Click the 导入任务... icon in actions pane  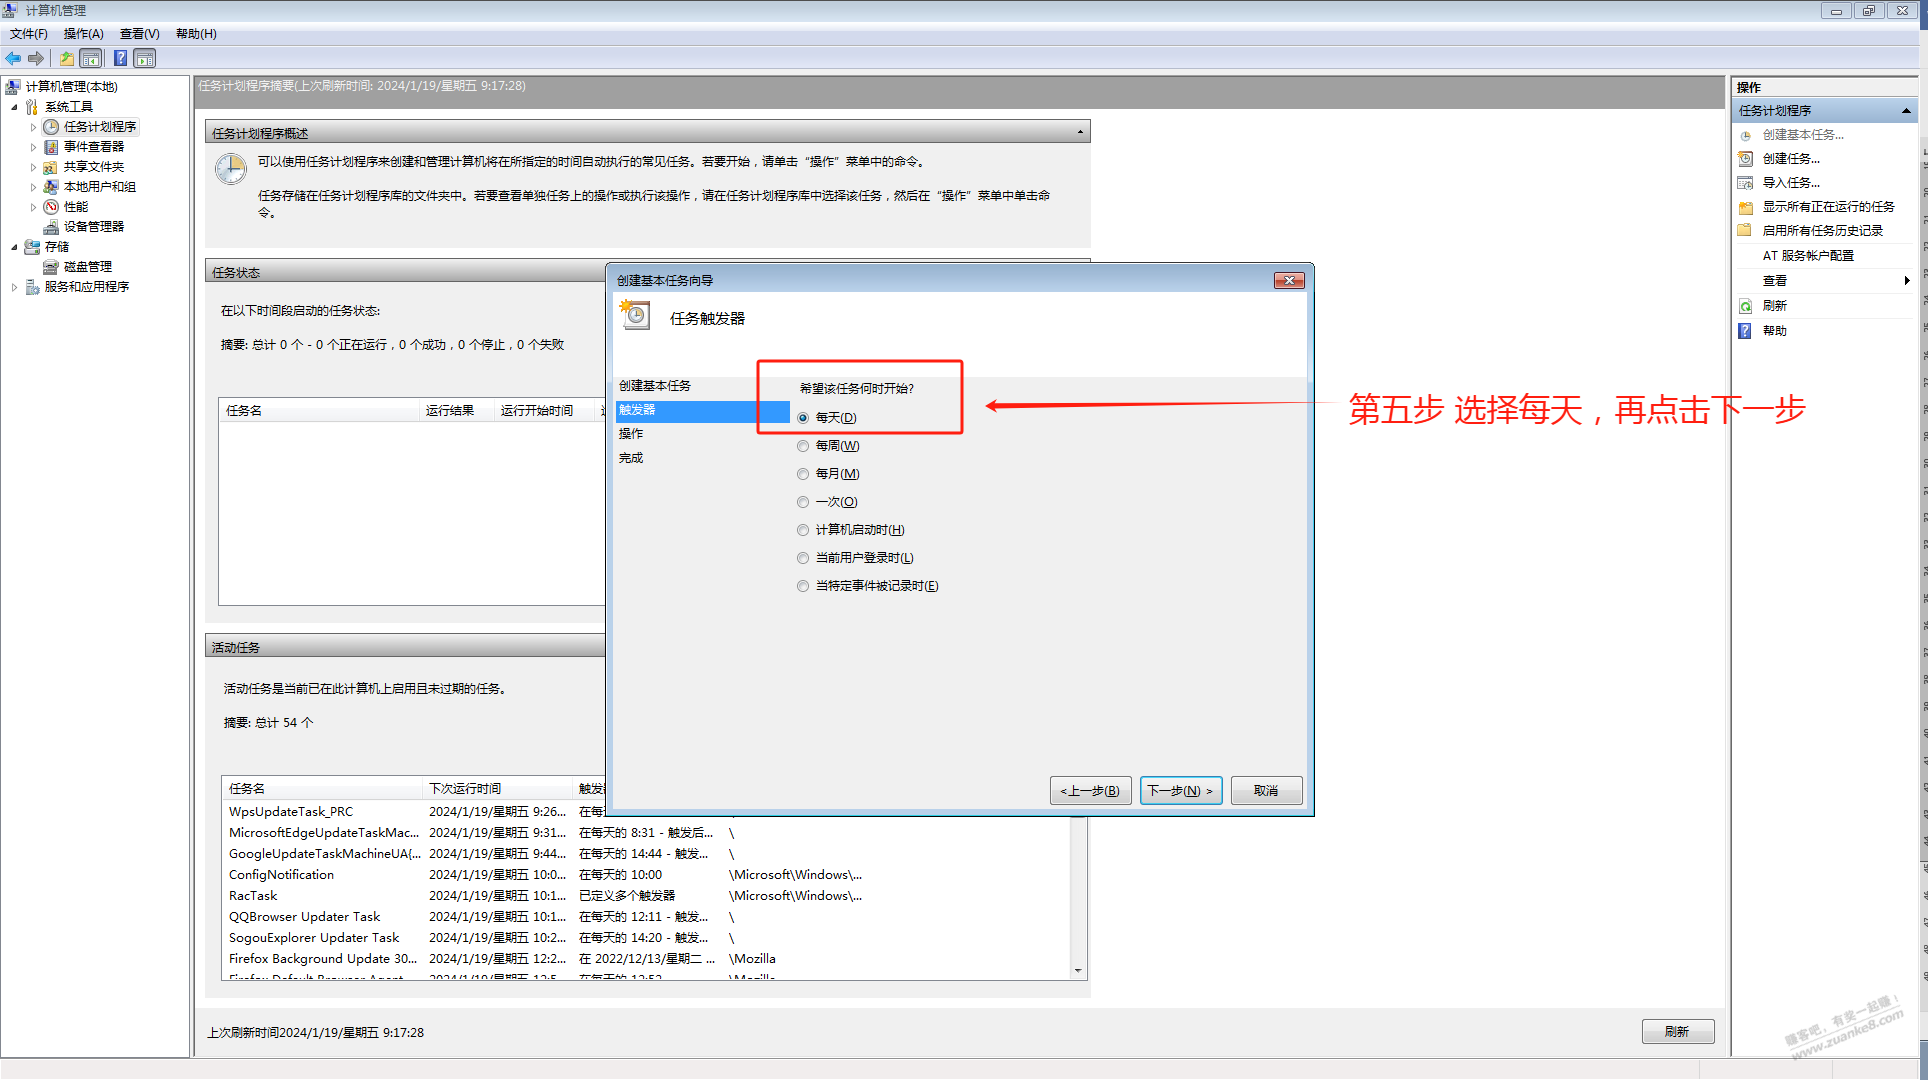pyautogui.click(x=1745, y=183)
